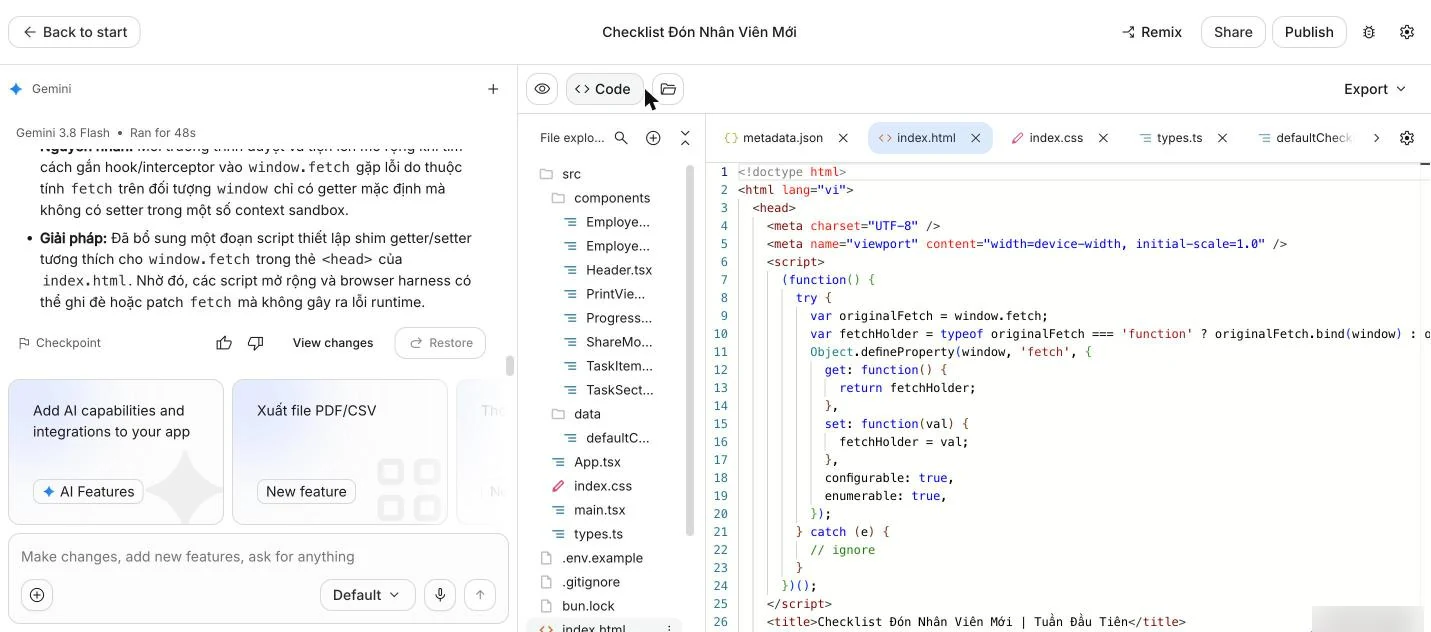
Task: Close the metadata.json tab
Action: [x=843, y=138]
